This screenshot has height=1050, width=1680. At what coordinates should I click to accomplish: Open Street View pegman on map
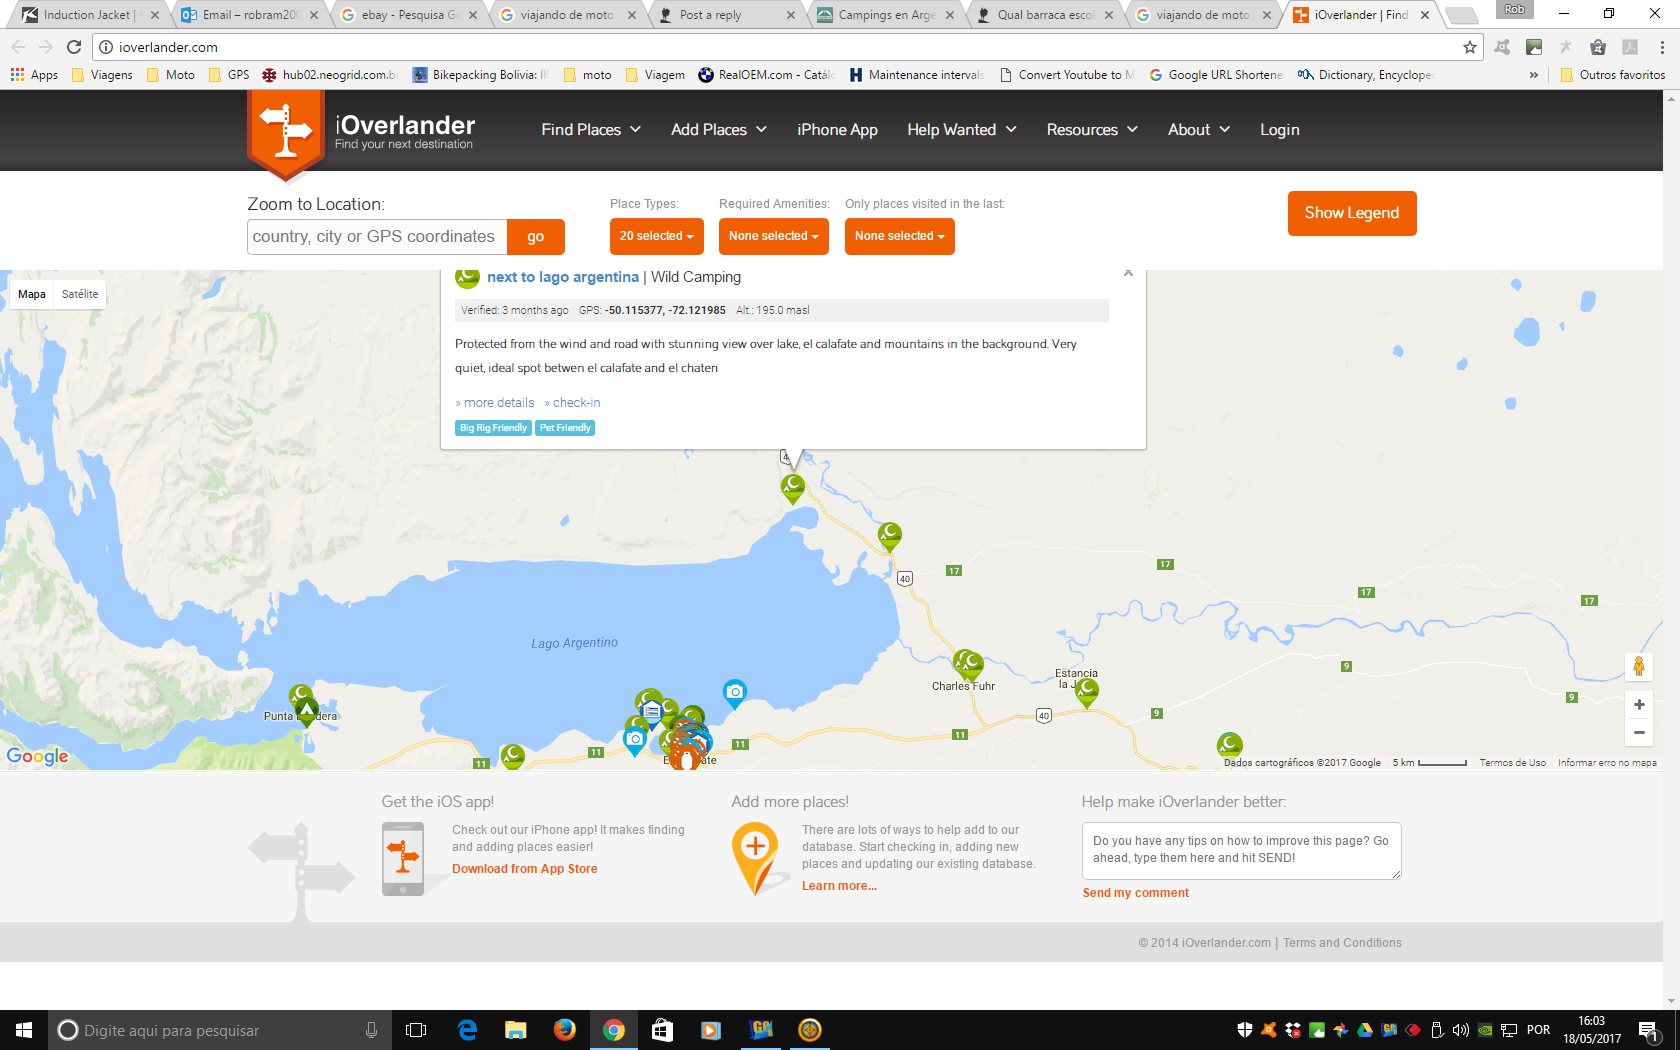pos(1639,666)
